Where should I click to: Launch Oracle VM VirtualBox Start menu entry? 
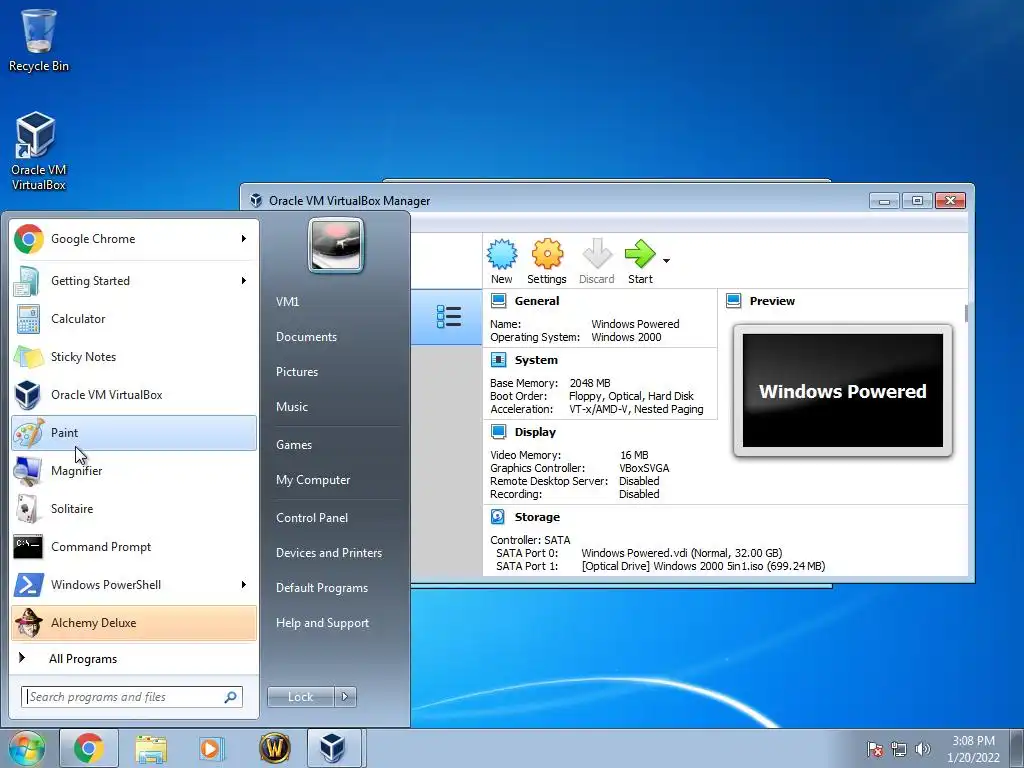(134, 394)
